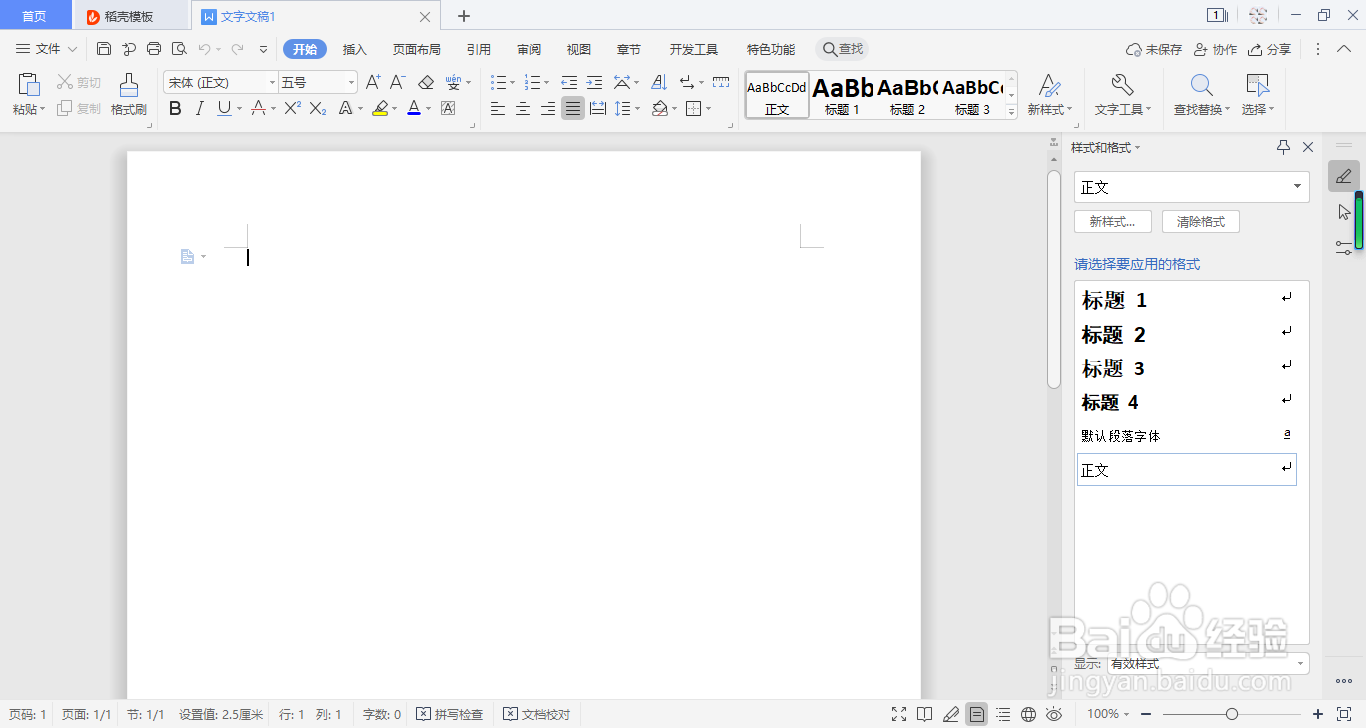This screenshot has width=1366, height=728.
Task: Toggle justify alignment button
Action: 573,109
